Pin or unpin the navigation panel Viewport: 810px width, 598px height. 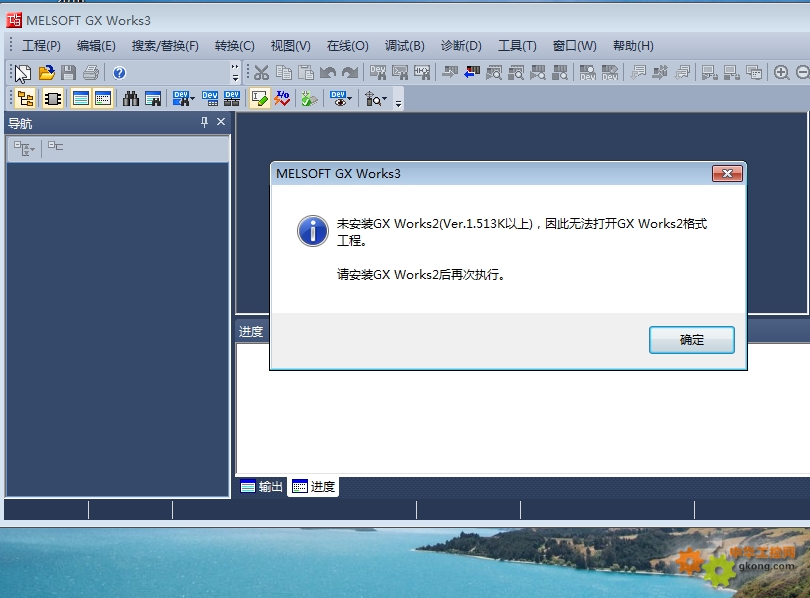point(205,122)
